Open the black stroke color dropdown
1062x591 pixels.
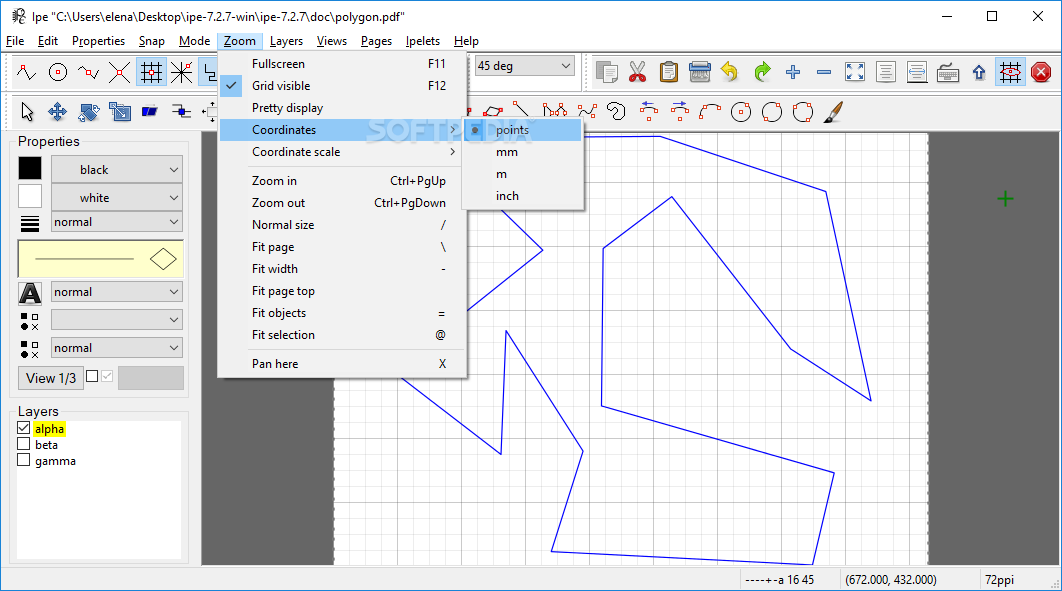pos(117,169)
